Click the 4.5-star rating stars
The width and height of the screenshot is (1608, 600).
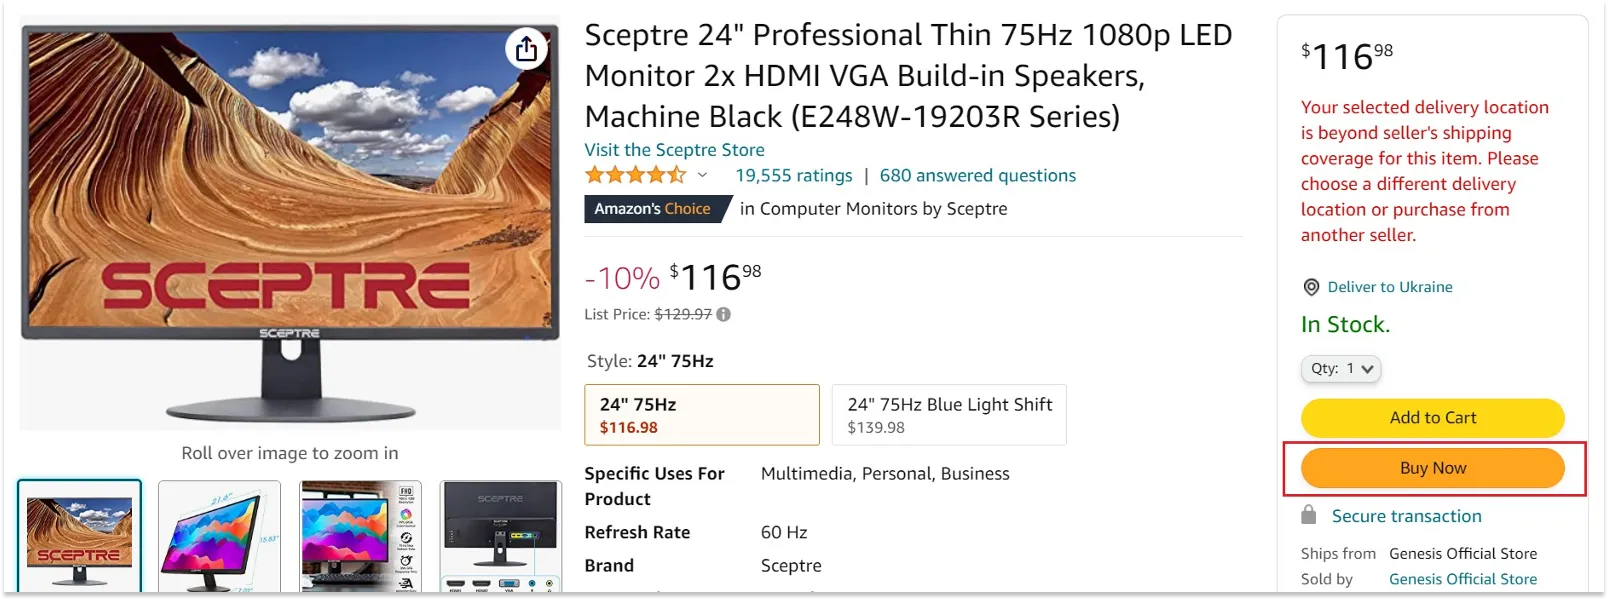(x=634, y=174)
